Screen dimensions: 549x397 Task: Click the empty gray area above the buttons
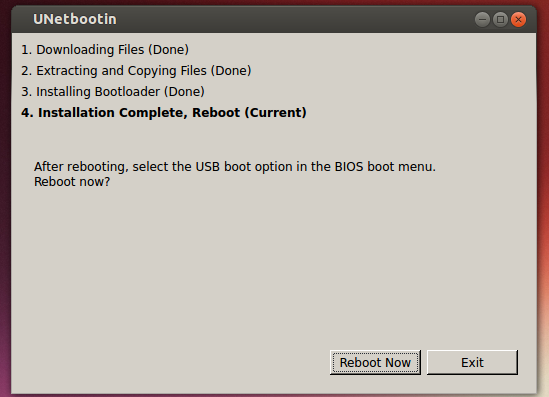[273, 266]
